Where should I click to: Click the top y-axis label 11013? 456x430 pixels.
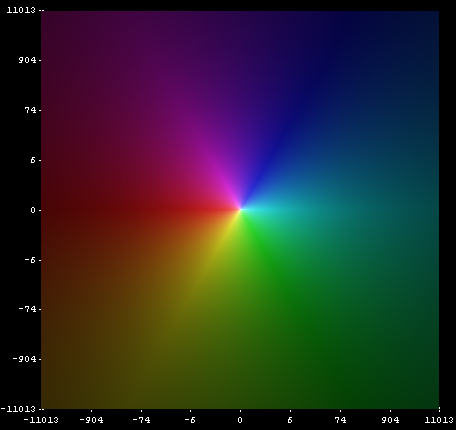coord(21,10)
